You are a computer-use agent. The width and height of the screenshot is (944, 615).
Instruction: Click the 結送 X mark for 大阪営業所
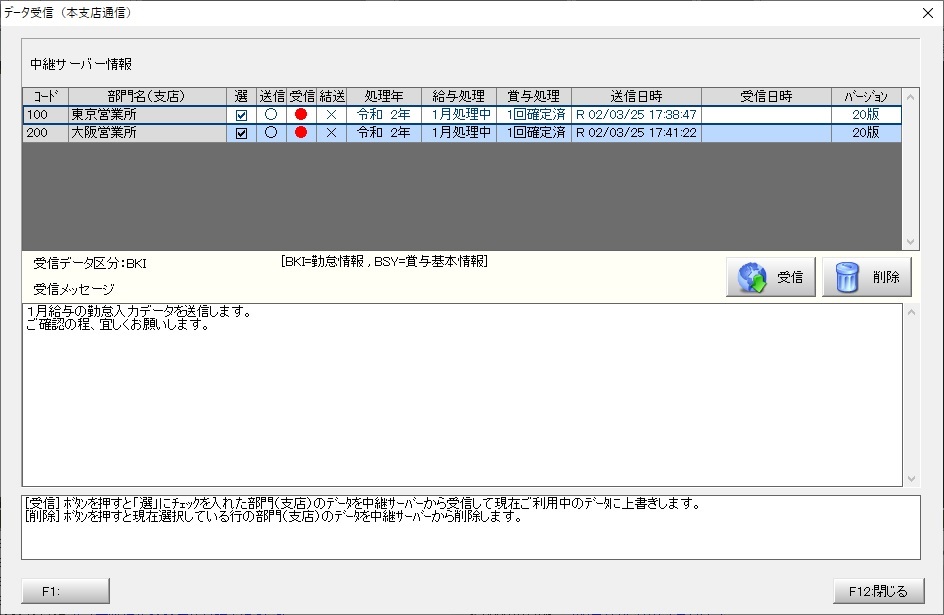331,132
